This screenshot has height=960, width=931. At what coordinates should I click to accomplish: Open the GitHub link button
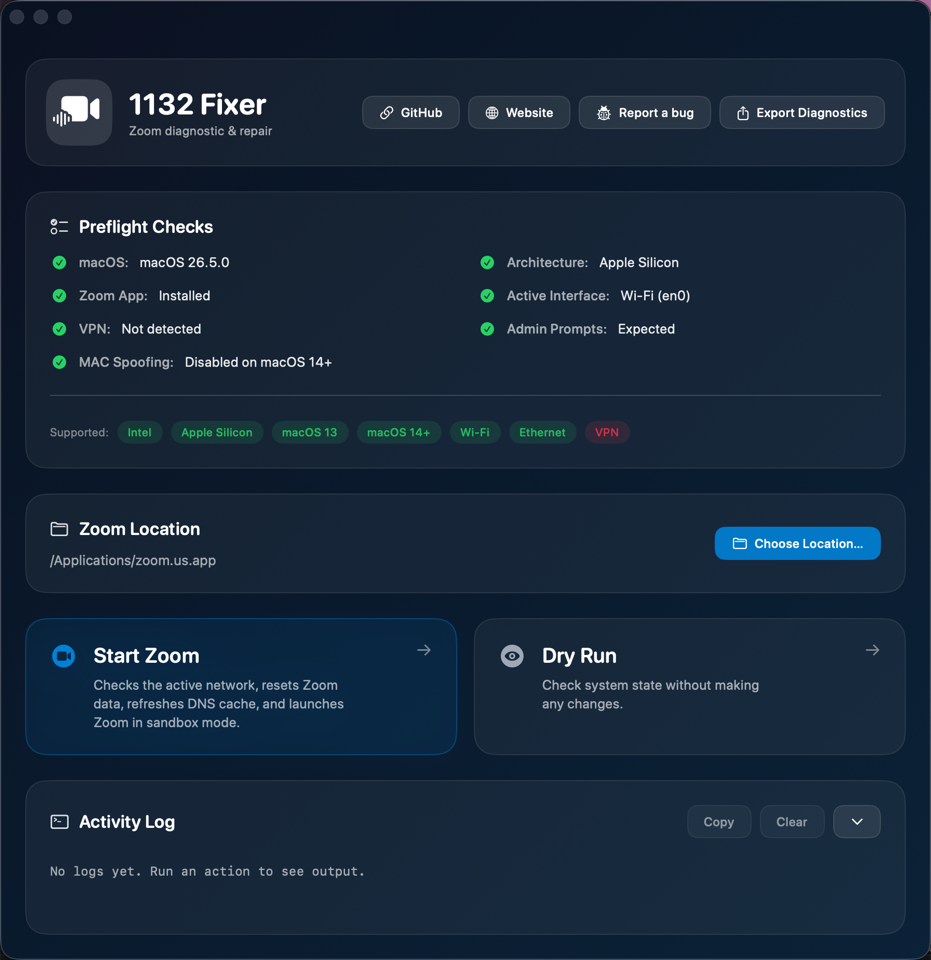[411, 113]
